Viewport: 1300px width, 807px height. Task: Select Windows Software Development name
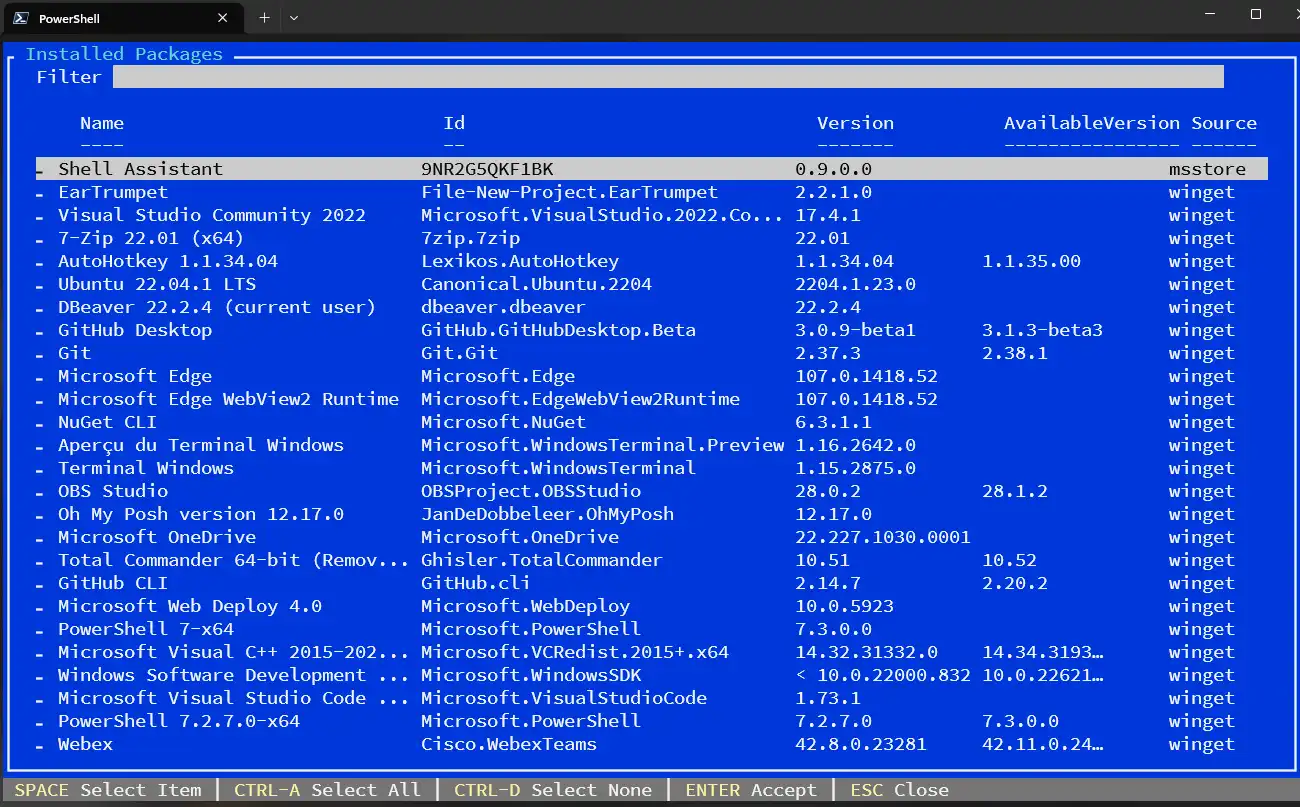tap(234, 675)
